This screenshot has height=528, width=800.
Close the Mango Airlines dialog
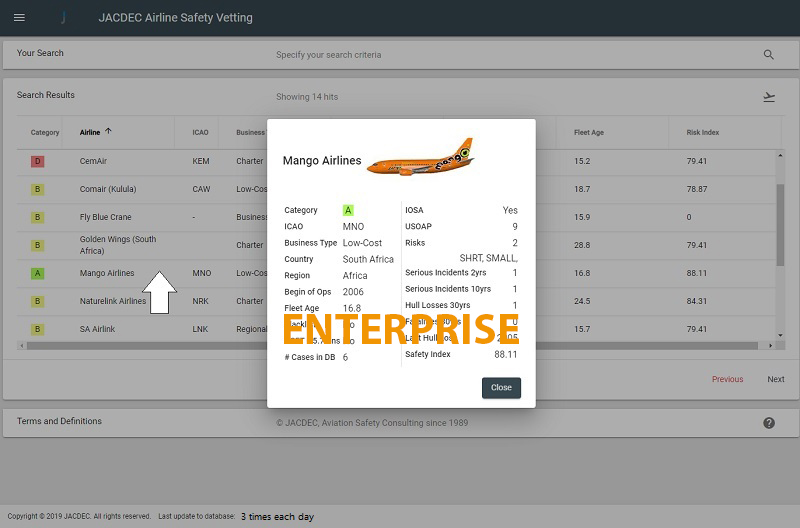pos(501,388)
